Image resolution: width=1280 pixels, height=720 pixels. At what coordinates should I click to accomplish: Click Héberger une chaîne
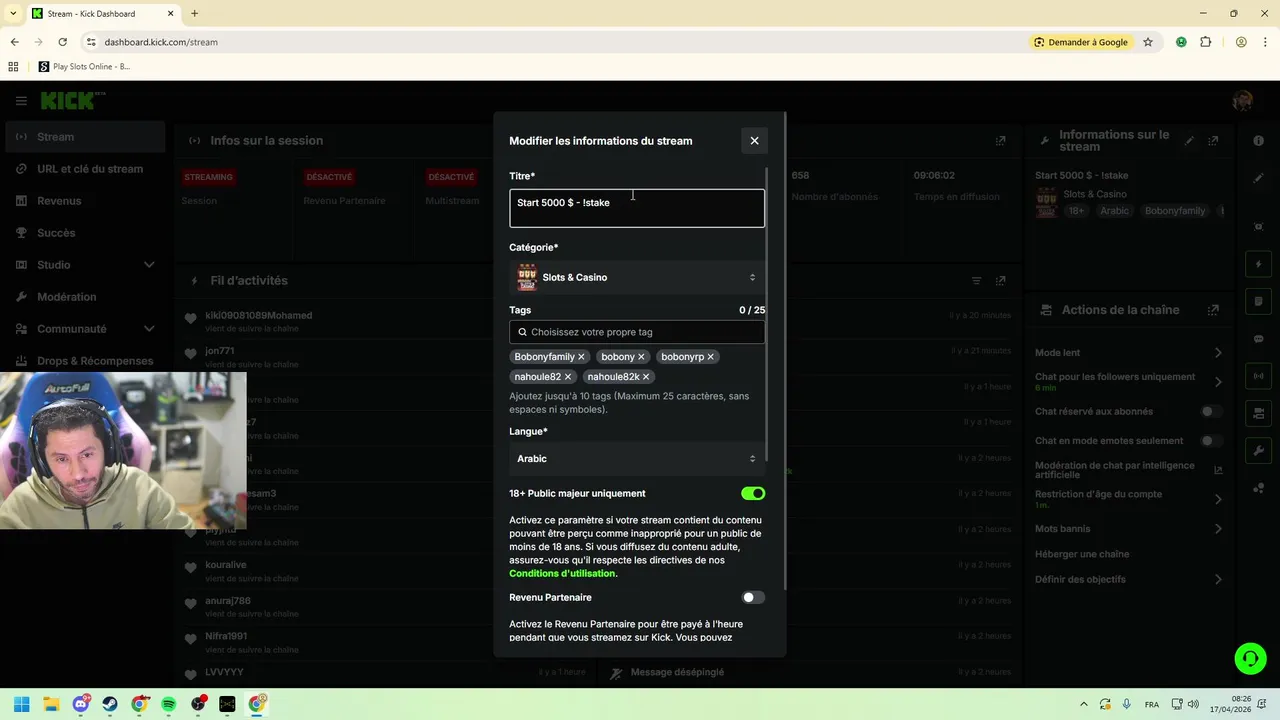point(1082,554)
